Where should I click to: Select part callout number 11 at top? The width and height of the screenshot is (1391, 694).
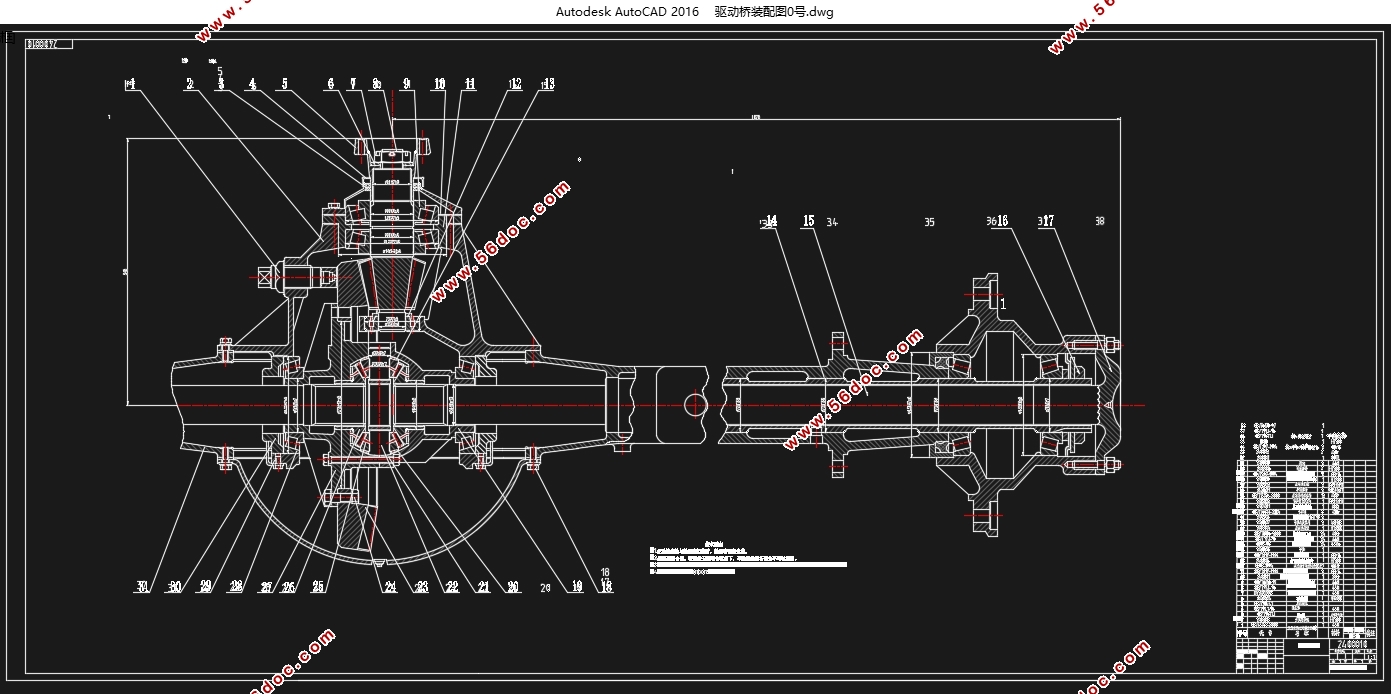[470, 85]
